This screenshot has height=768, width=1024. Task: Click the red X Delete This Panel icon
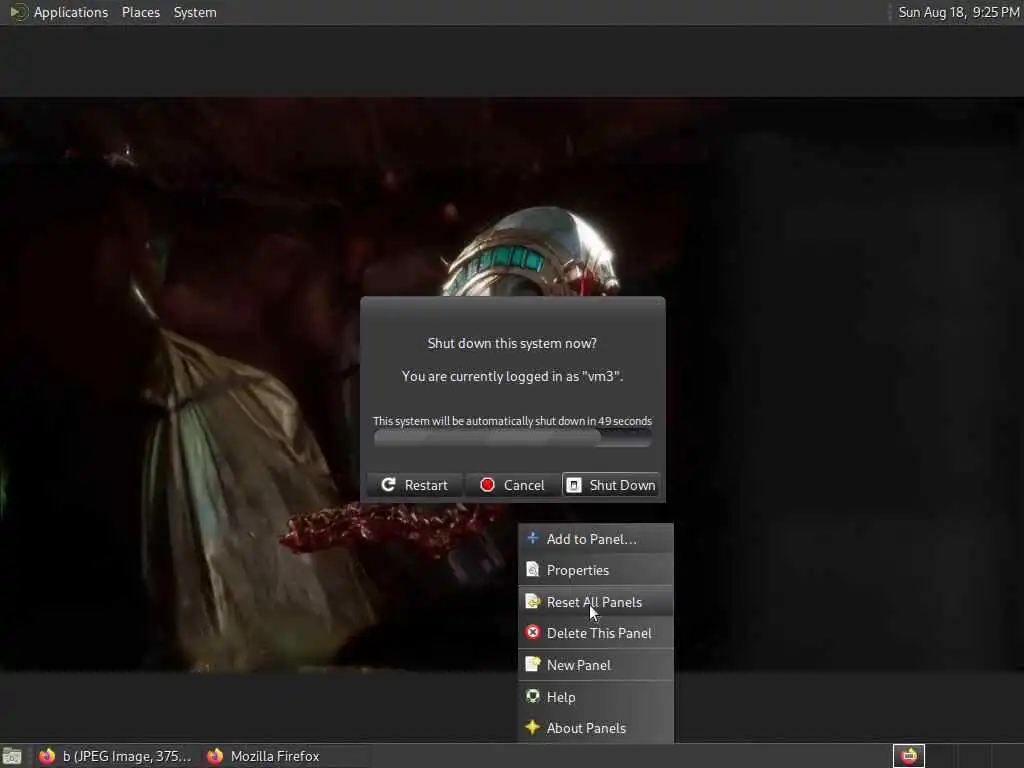pyautogui.click(x=533, y=632)
